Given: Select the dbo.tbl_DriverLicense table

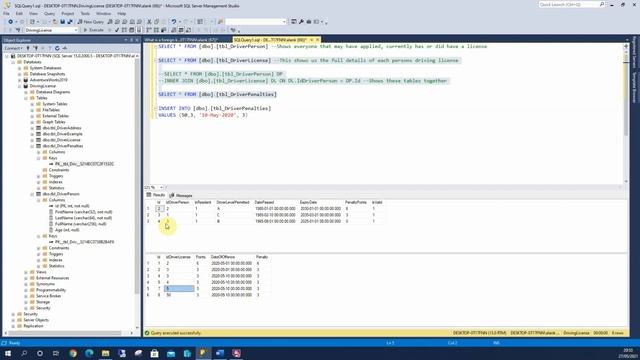Looking at the screenshot, I should [61, 140].
